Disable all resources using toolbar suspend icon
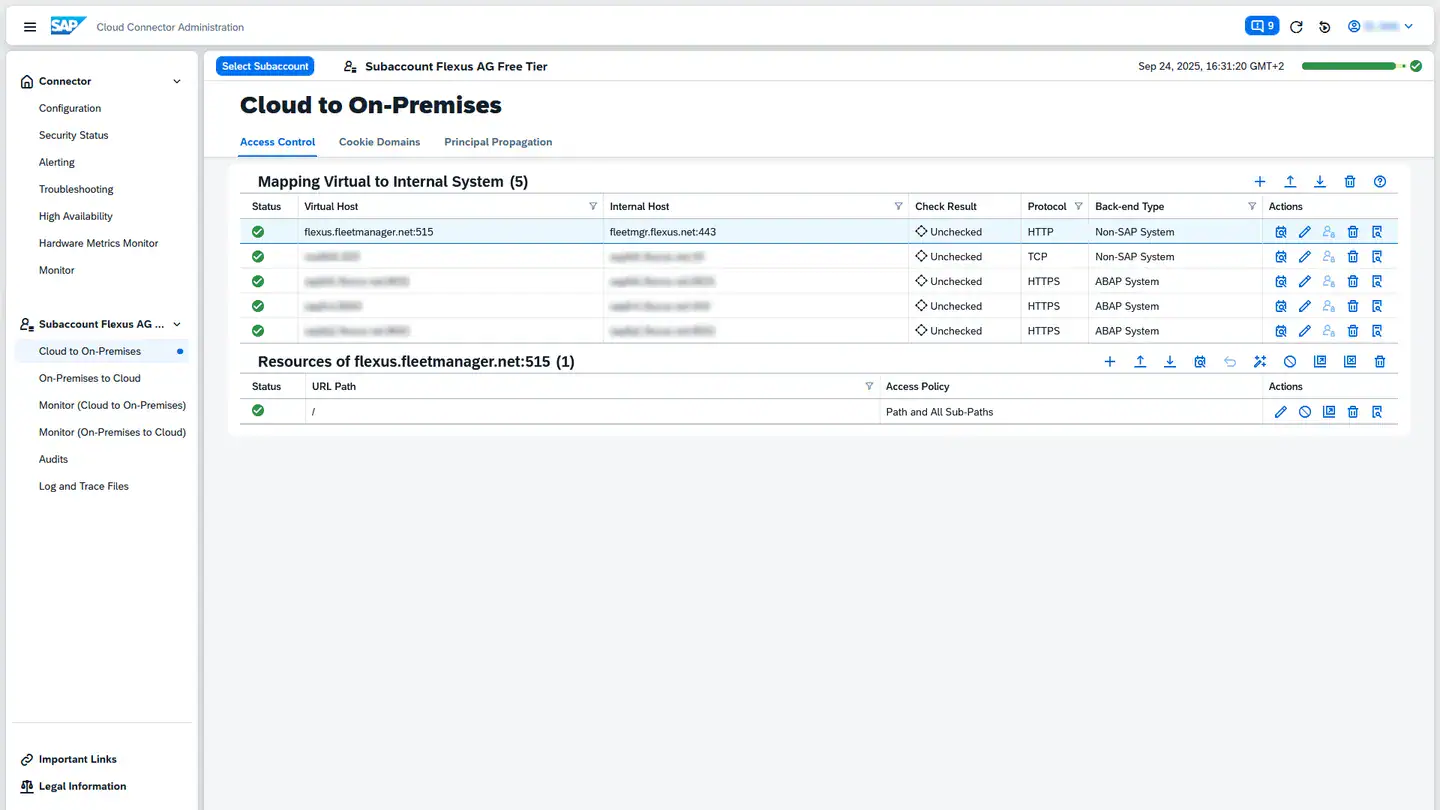 point(1290,362)
